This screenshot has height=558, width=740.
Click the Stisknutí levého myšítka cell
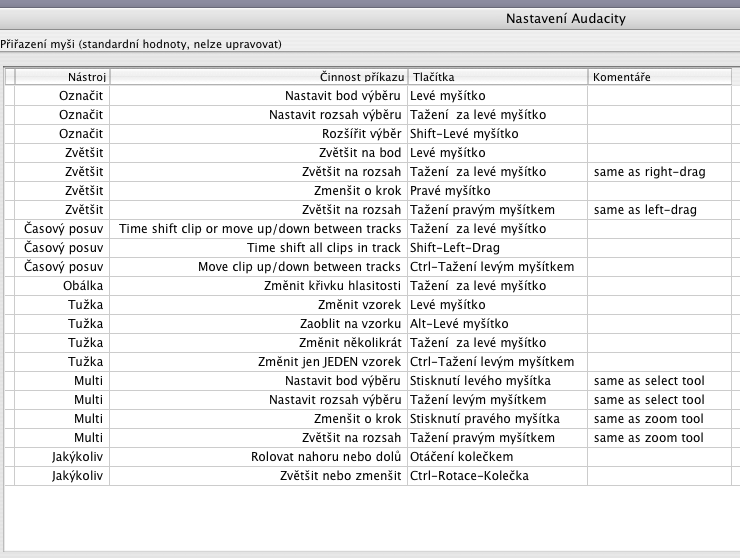(x=498, y=380)
